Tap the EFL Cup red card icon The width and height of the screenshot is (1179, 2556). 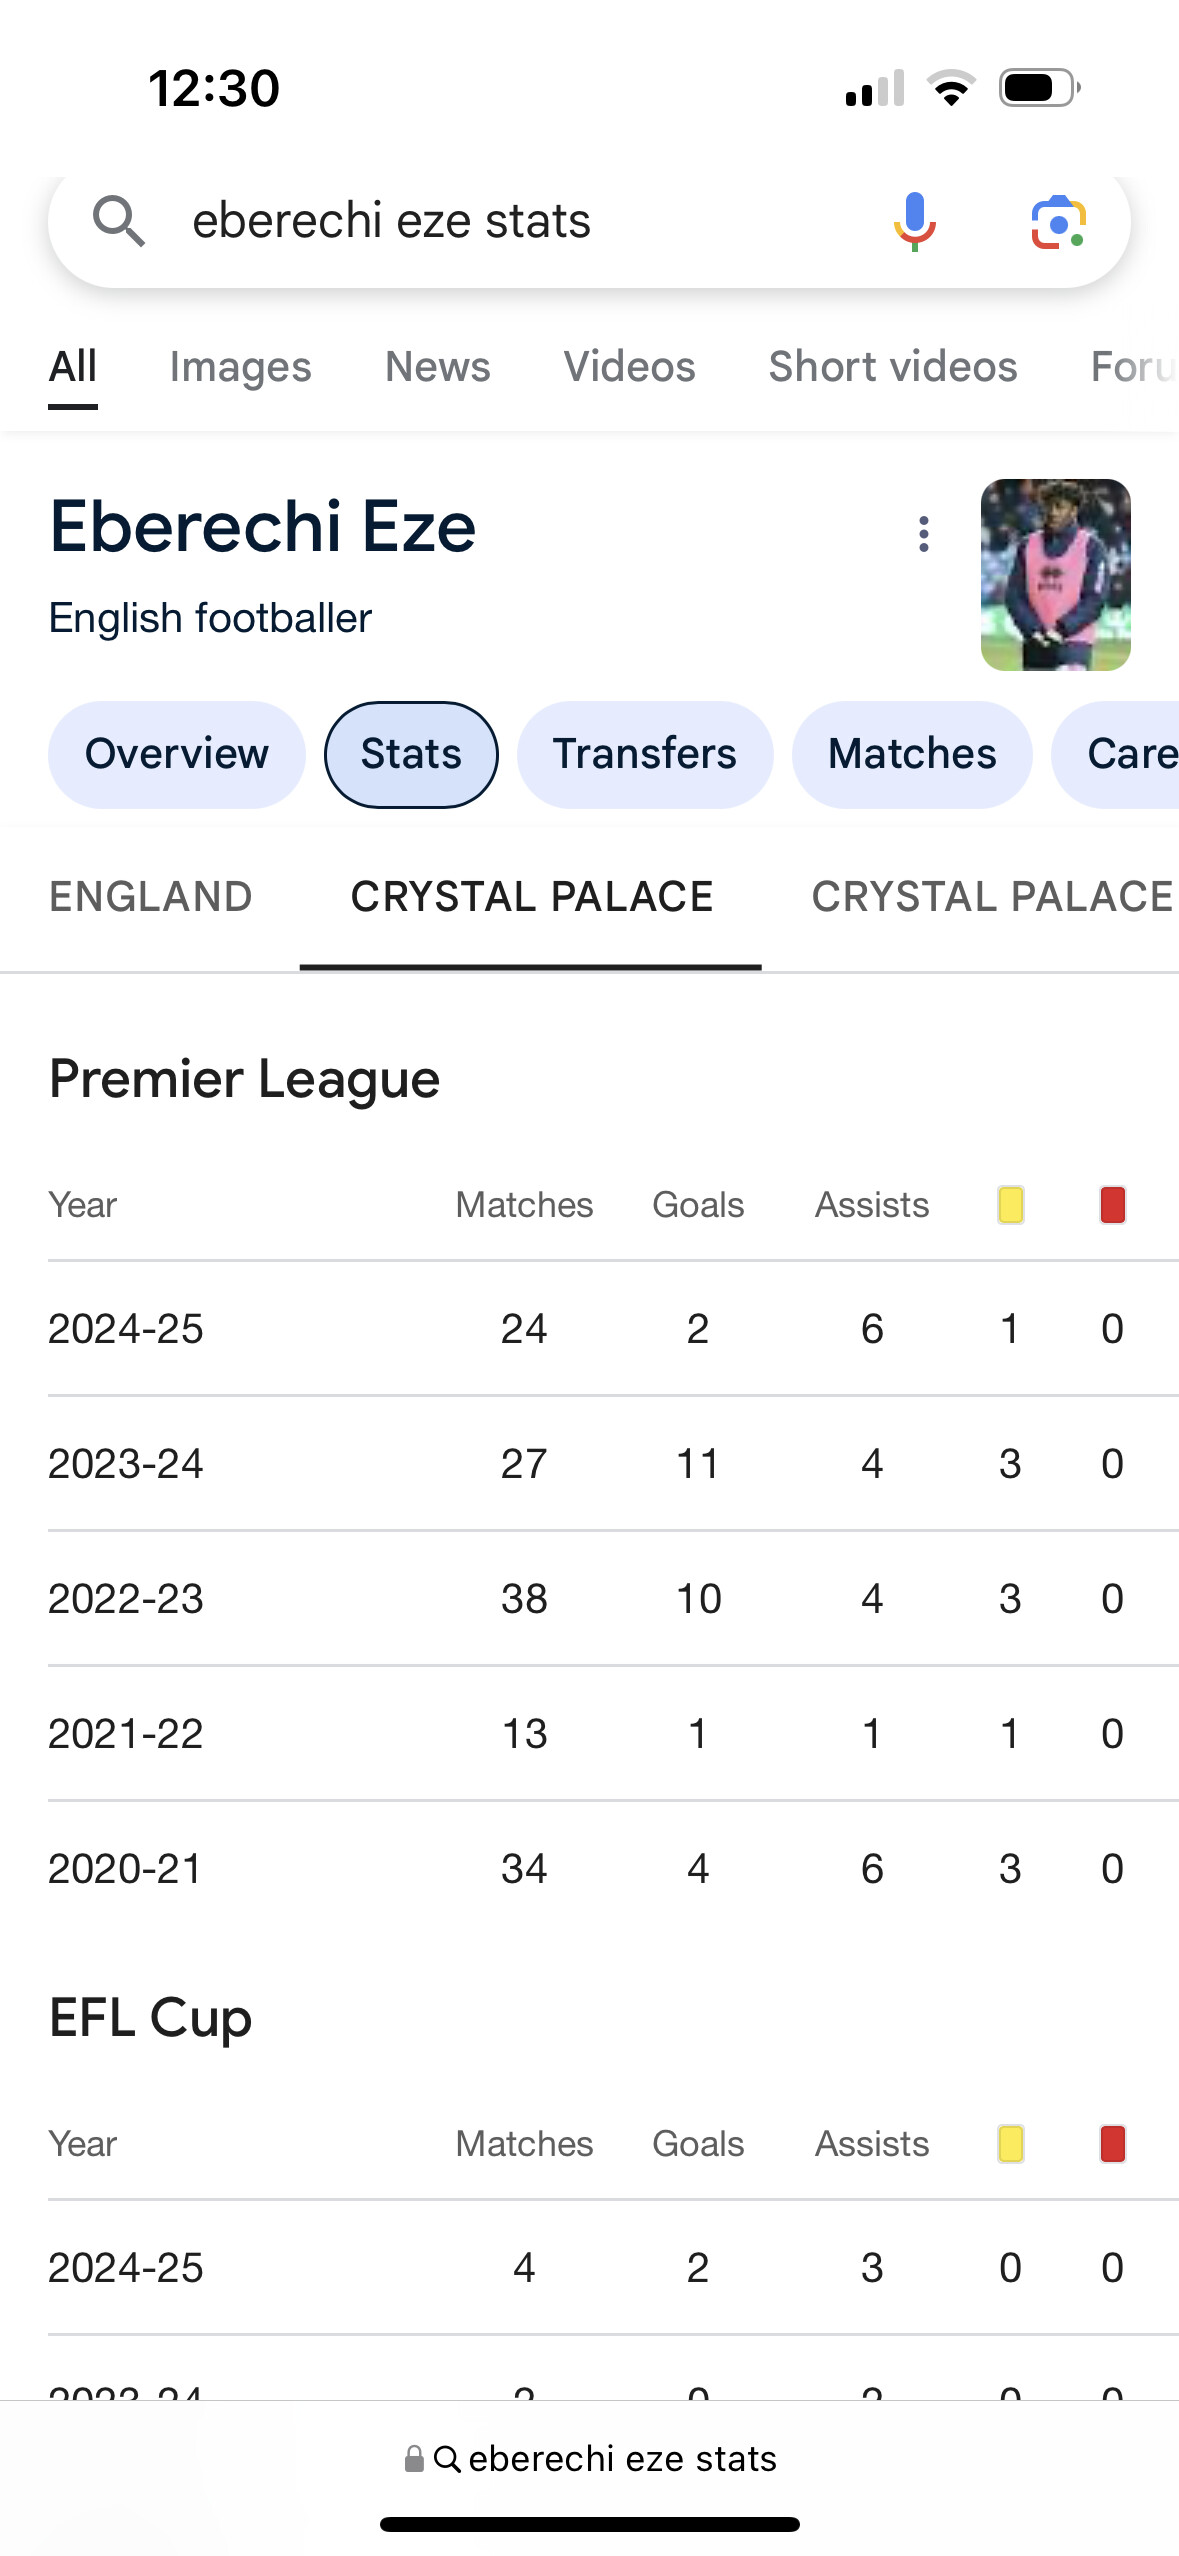tap(1112, 2144)
